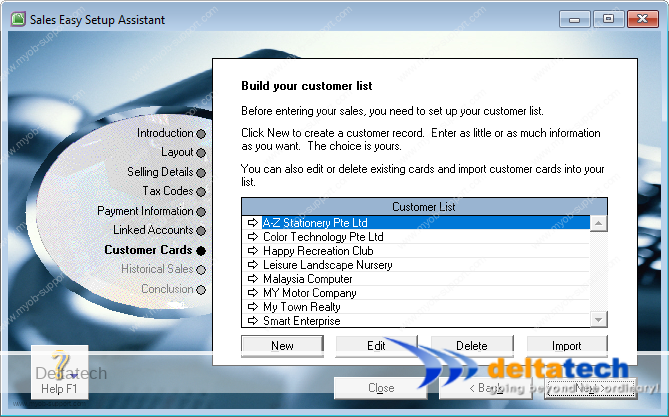
Task: Select the Linked Accounts step bullet
Action: tap(201, 231)
